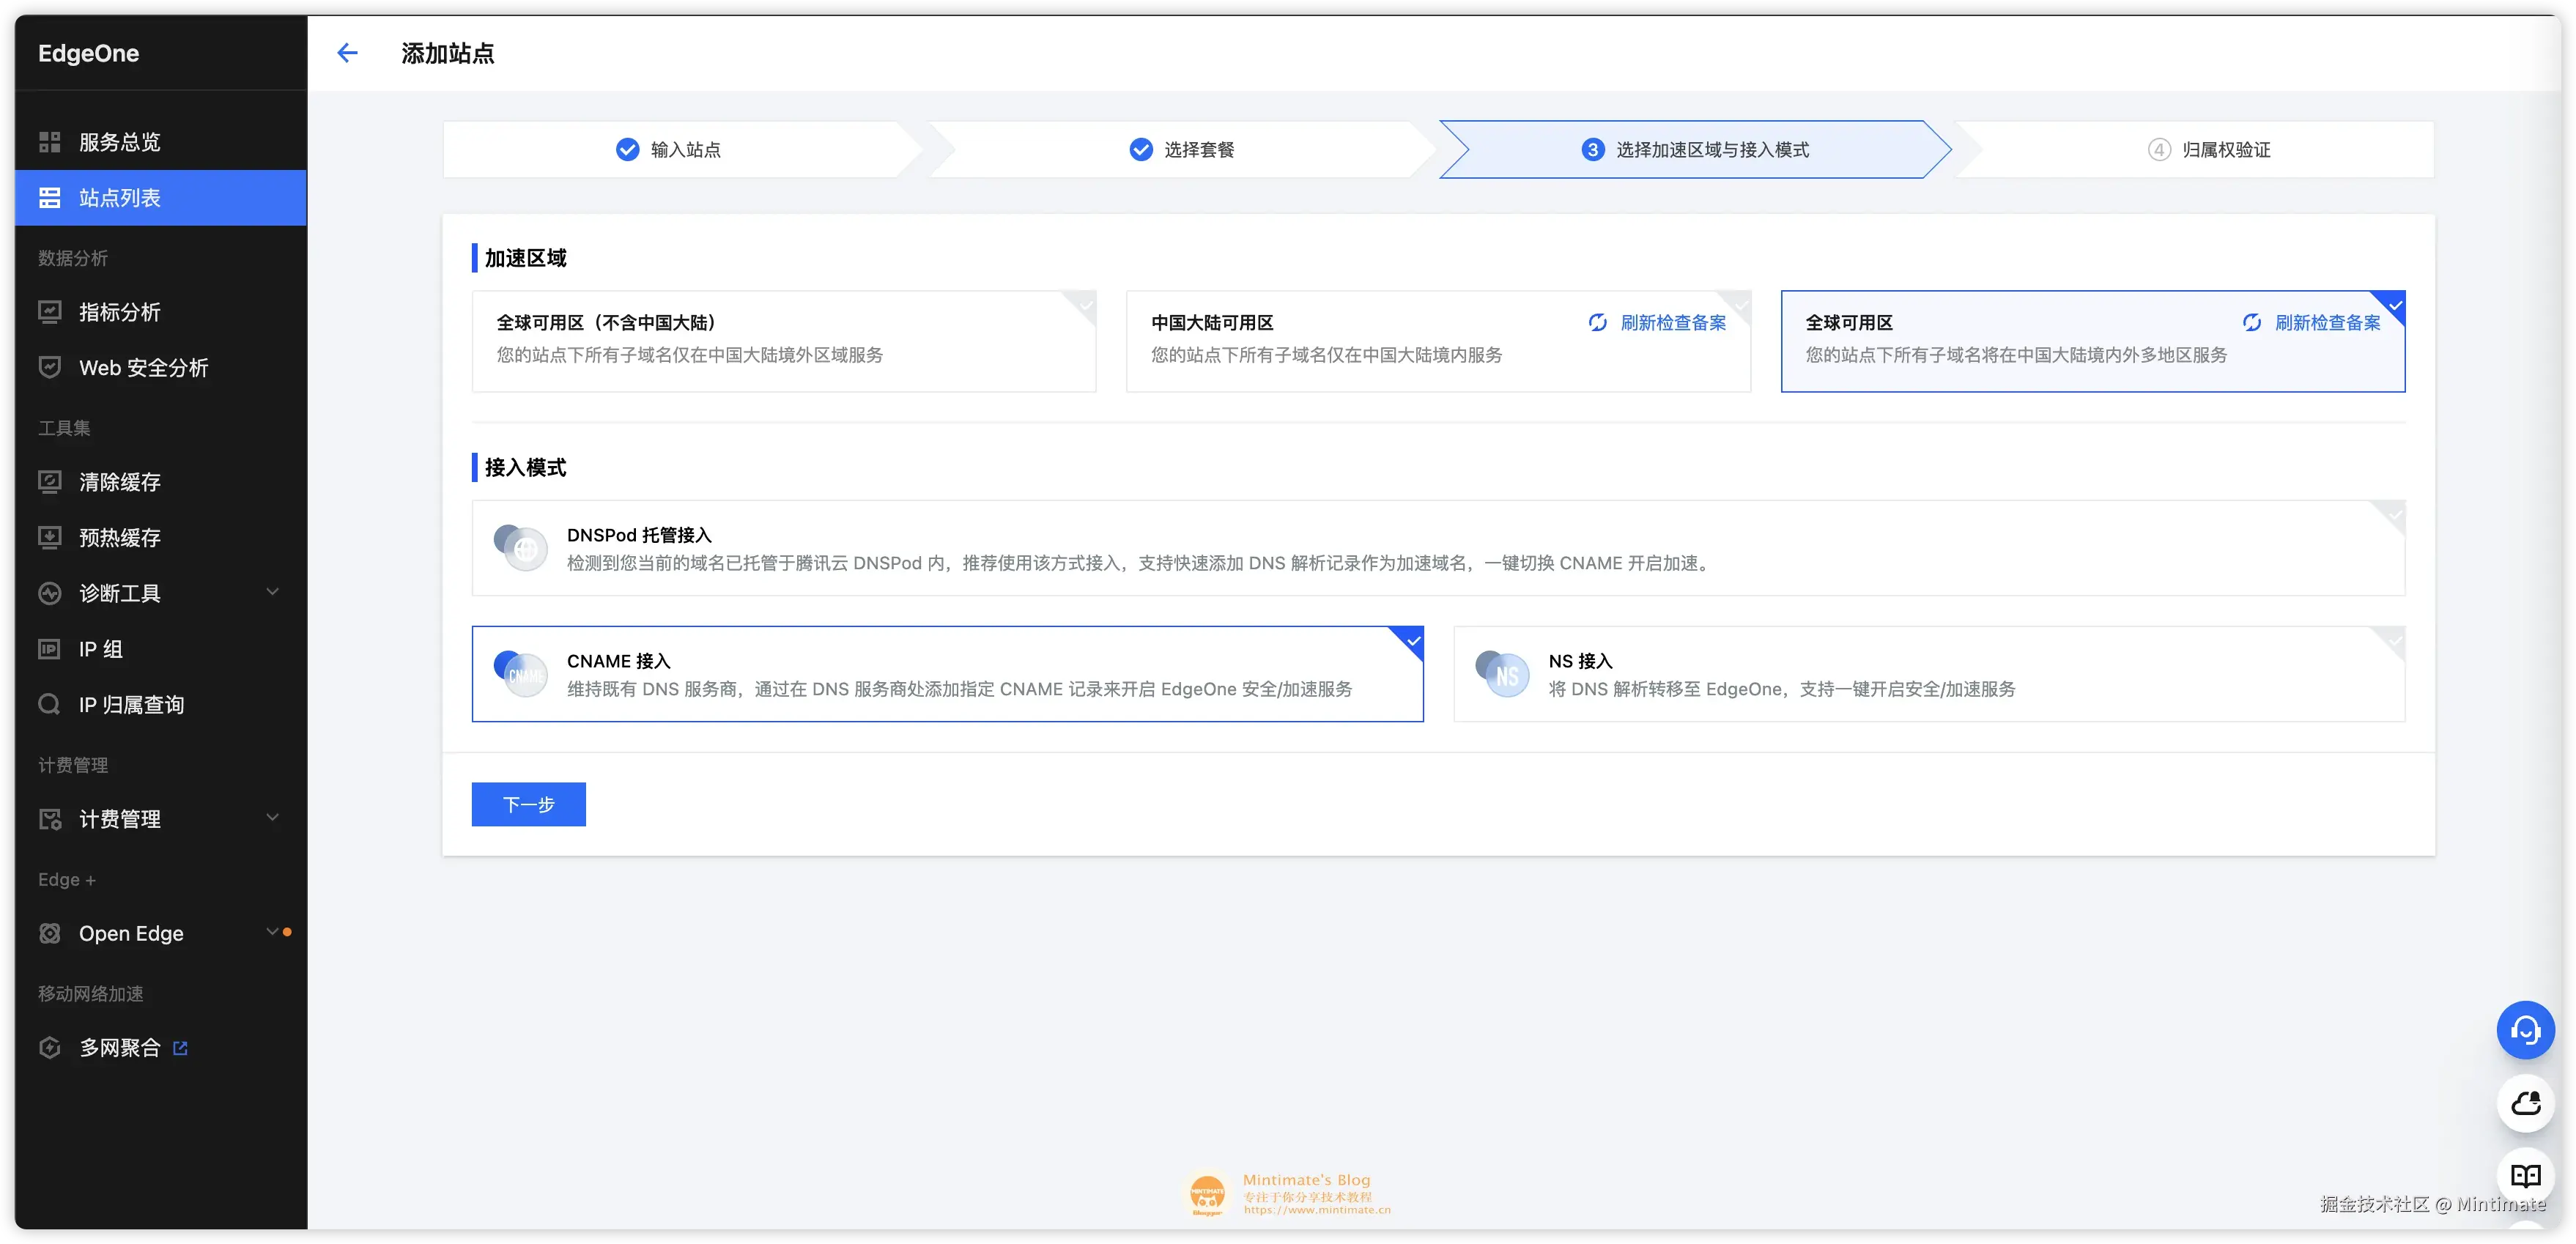2576x1244 pixels.
Task: Choose 全球可用区（不含中国大陆）region card
Action: 700,340
